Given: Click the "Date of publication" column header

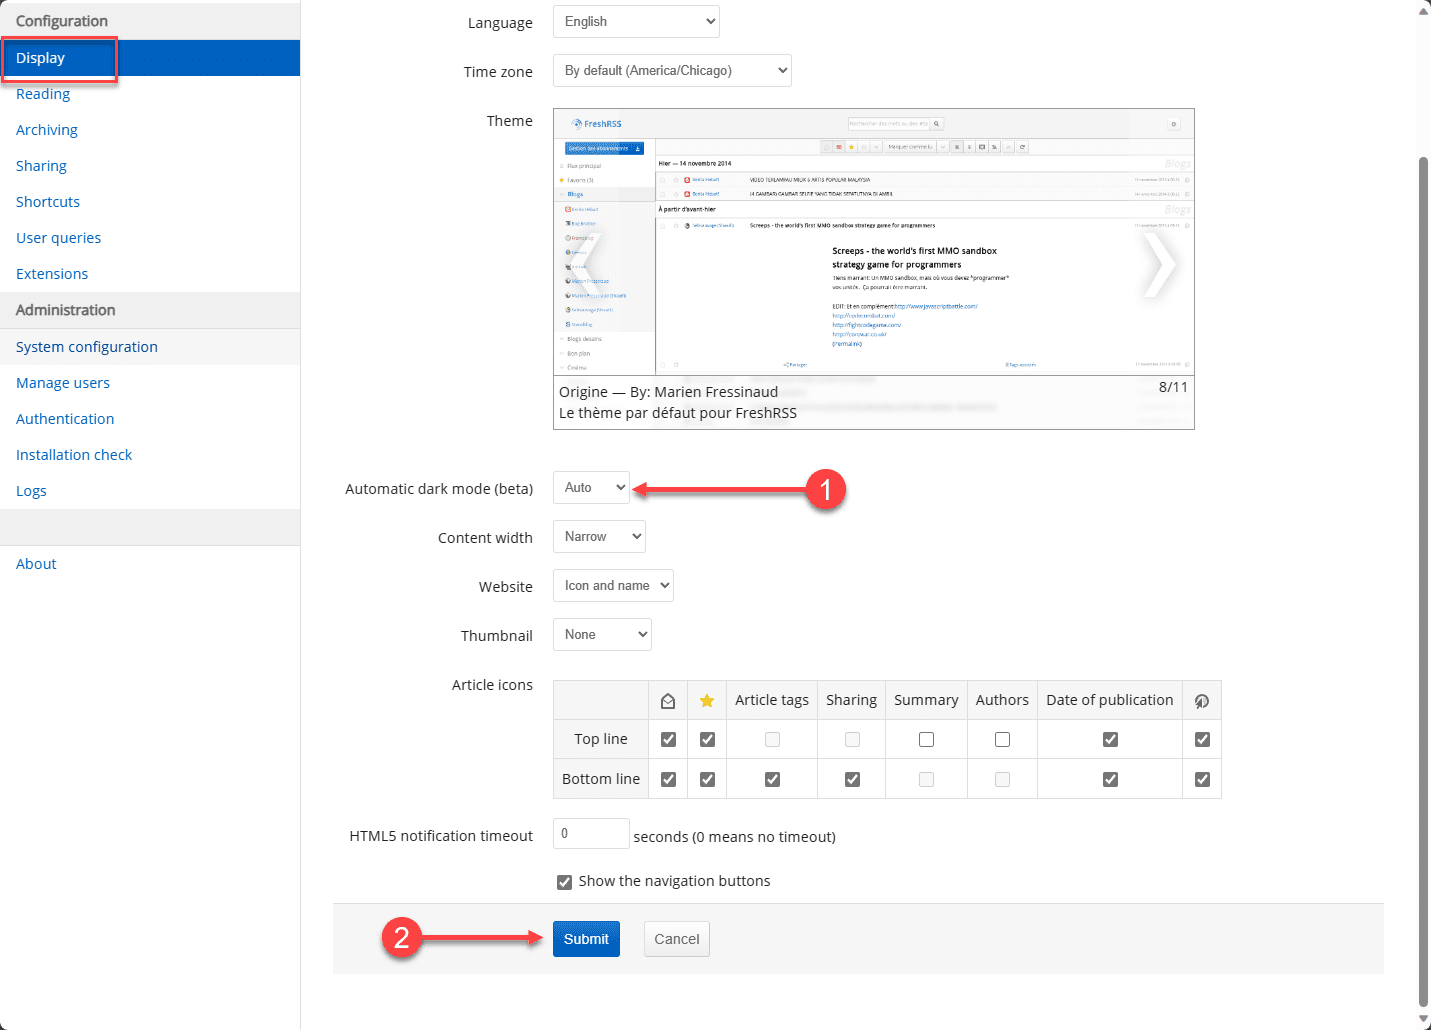Looking at the screenshot, I should 1110,700.
